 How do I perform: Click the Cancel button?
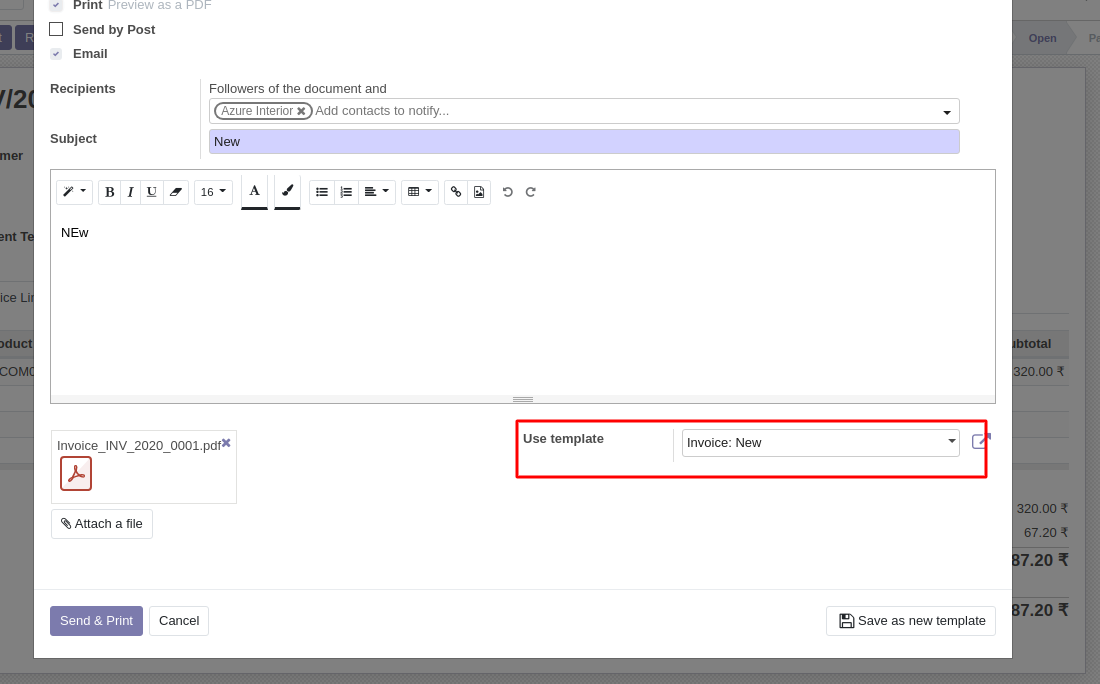[x=179, y=621]
